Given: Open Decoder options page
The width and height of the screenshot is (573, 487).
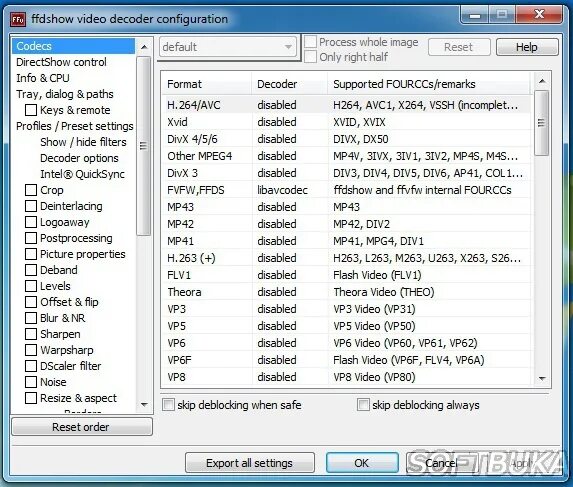Looking at the screenshot, I should [79, 158].
